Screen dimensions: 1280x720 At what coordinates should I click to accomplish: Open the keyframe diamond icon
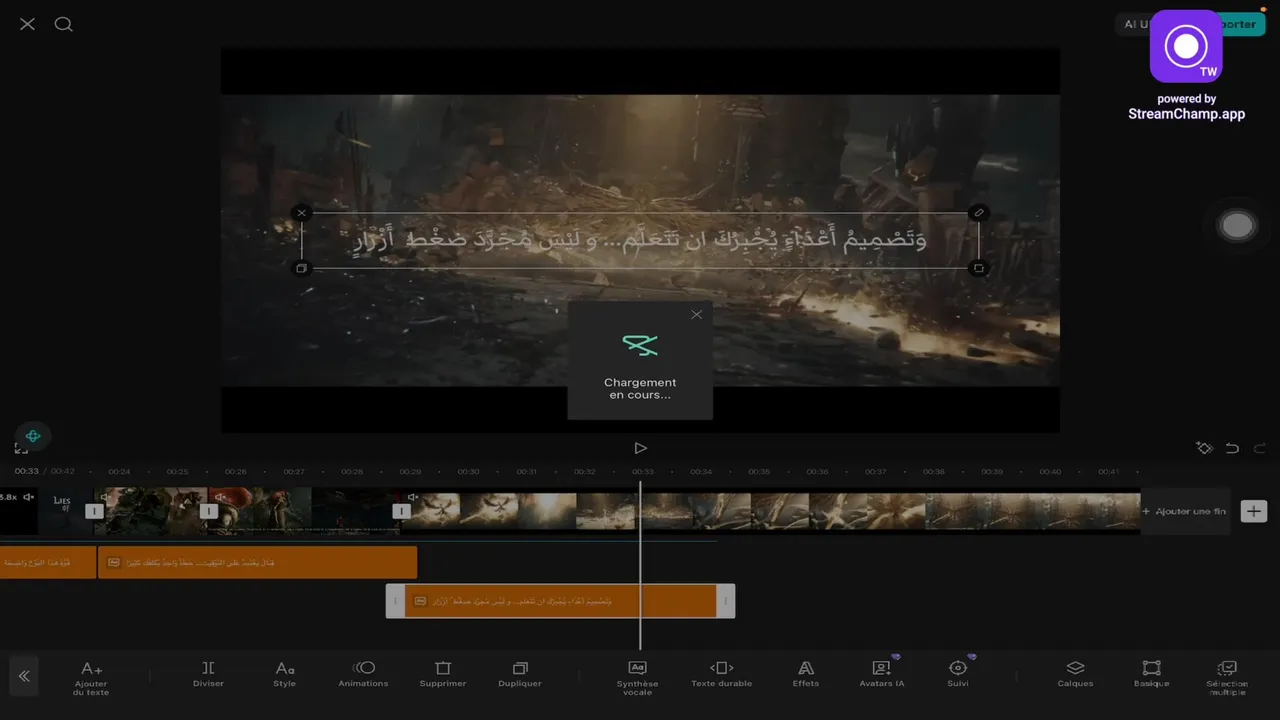[x=1204, y=448]
